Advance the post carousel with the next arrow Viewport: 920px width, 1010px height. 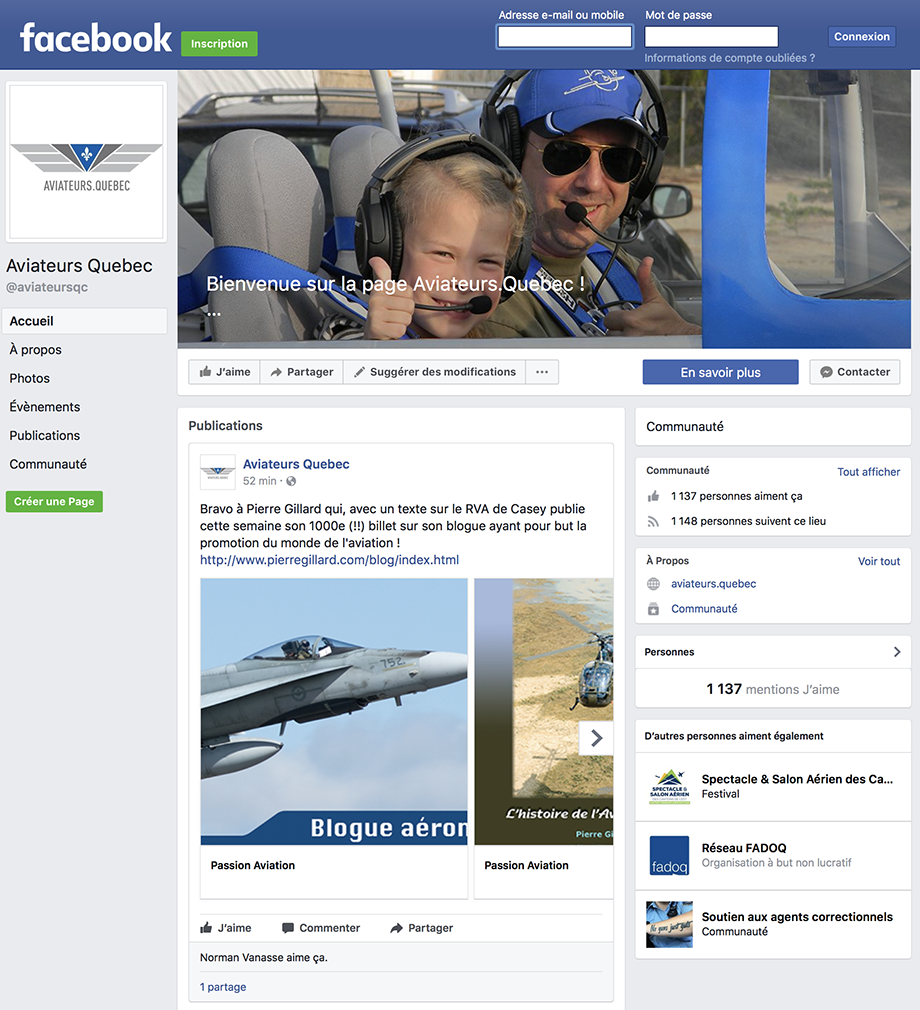596,738
